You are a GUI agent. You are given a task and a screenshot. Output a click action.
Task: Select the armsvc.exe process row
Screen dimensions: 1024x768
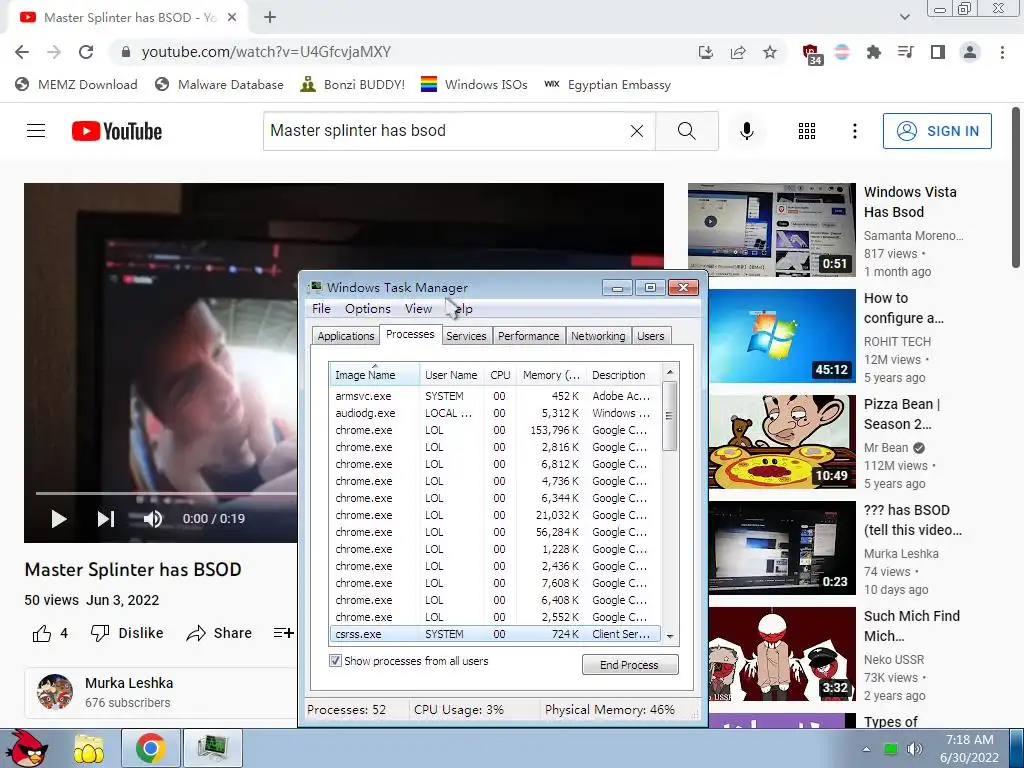coord(494,396)
